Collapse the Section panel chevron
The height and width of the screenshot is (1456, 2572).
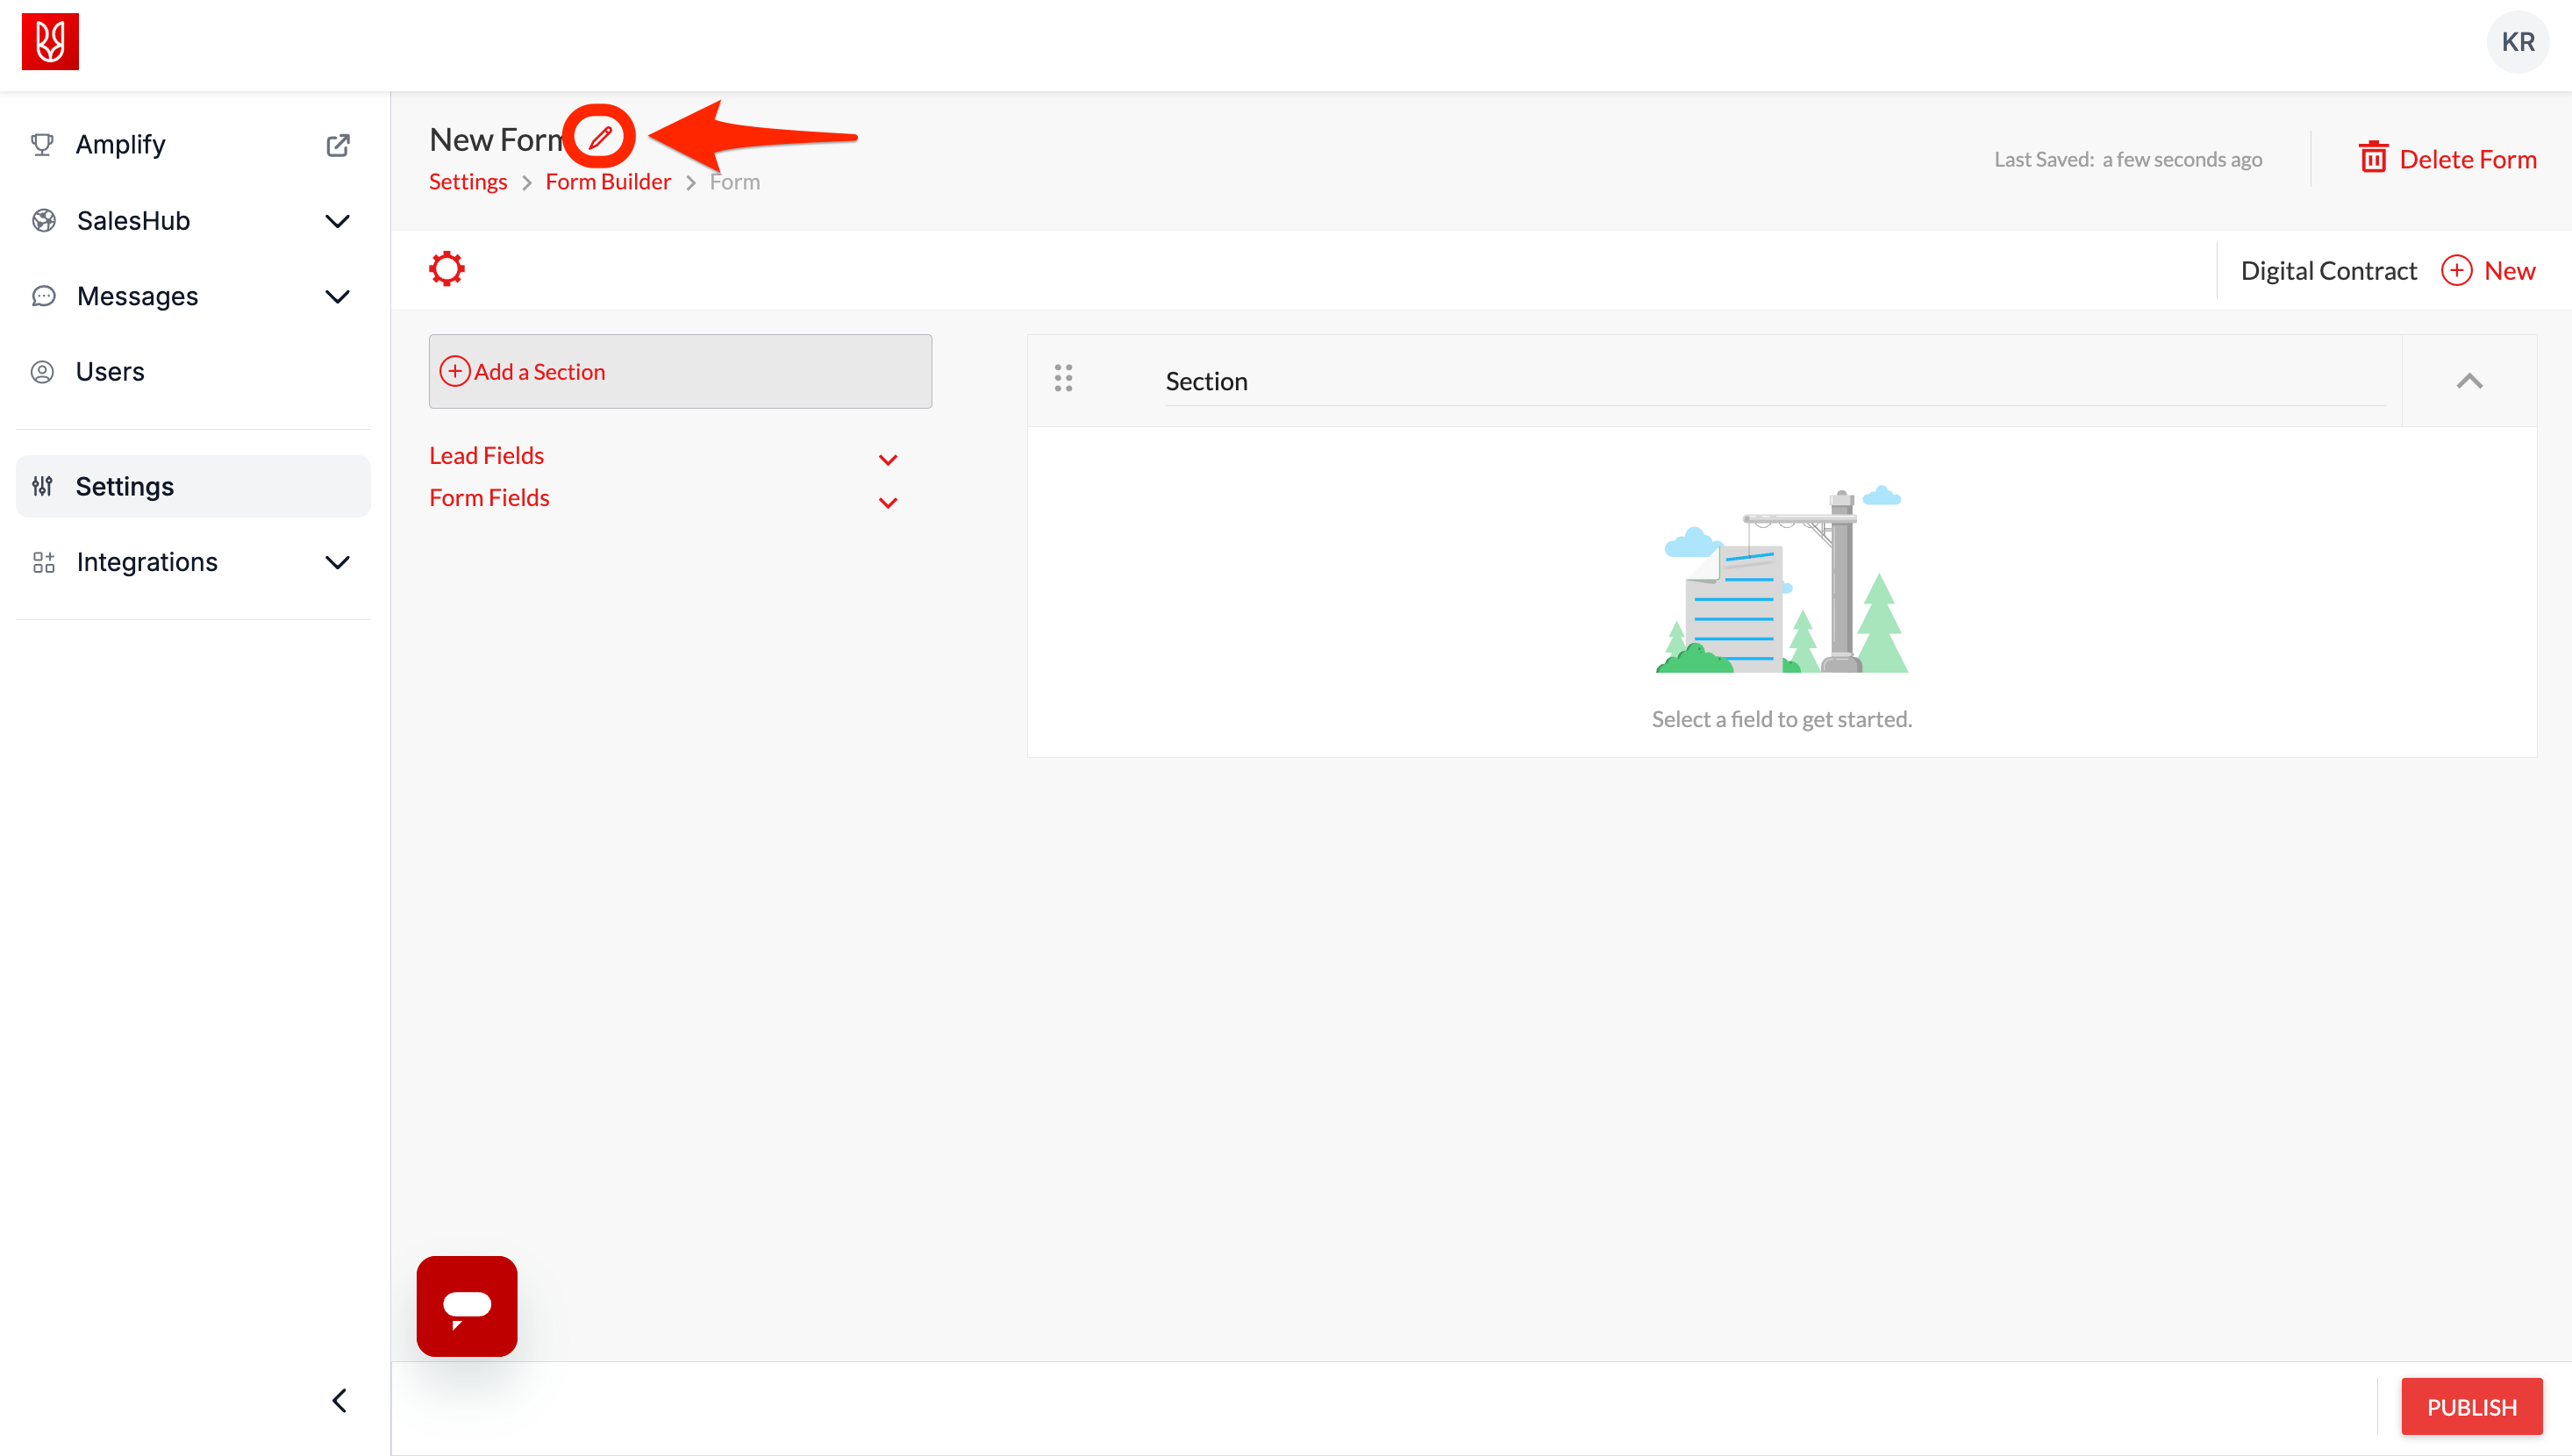(x=2469, y=381)
